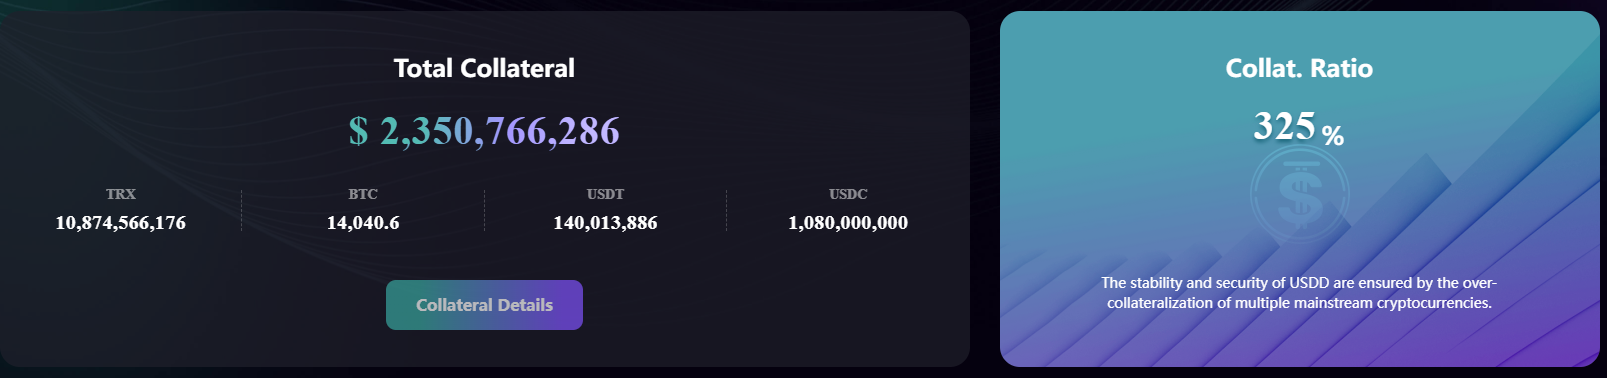
Task: Click the USDC amount 1,080,000,000
Action: click(x=848, y=223)
